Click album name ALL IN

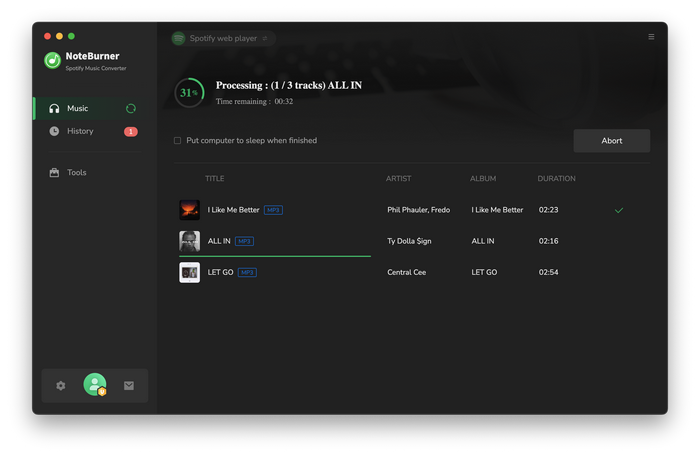click(x=483, y=241)
